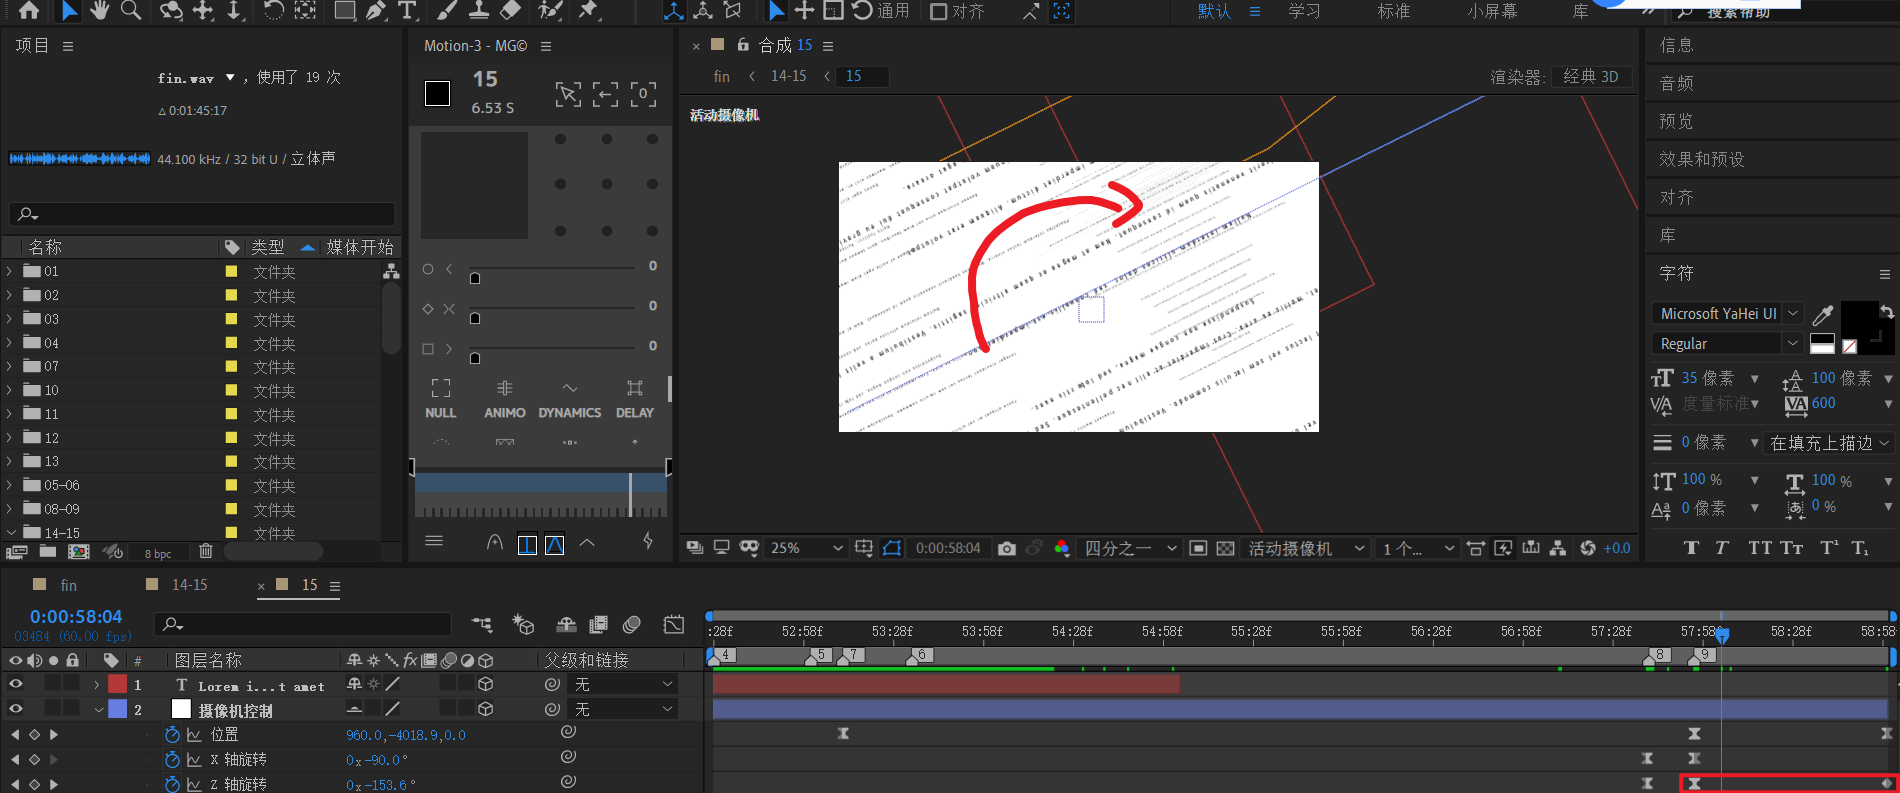Switch to 14-15 timeline tab
Viewport: 1900px width, 793px height.
point(190,585)
